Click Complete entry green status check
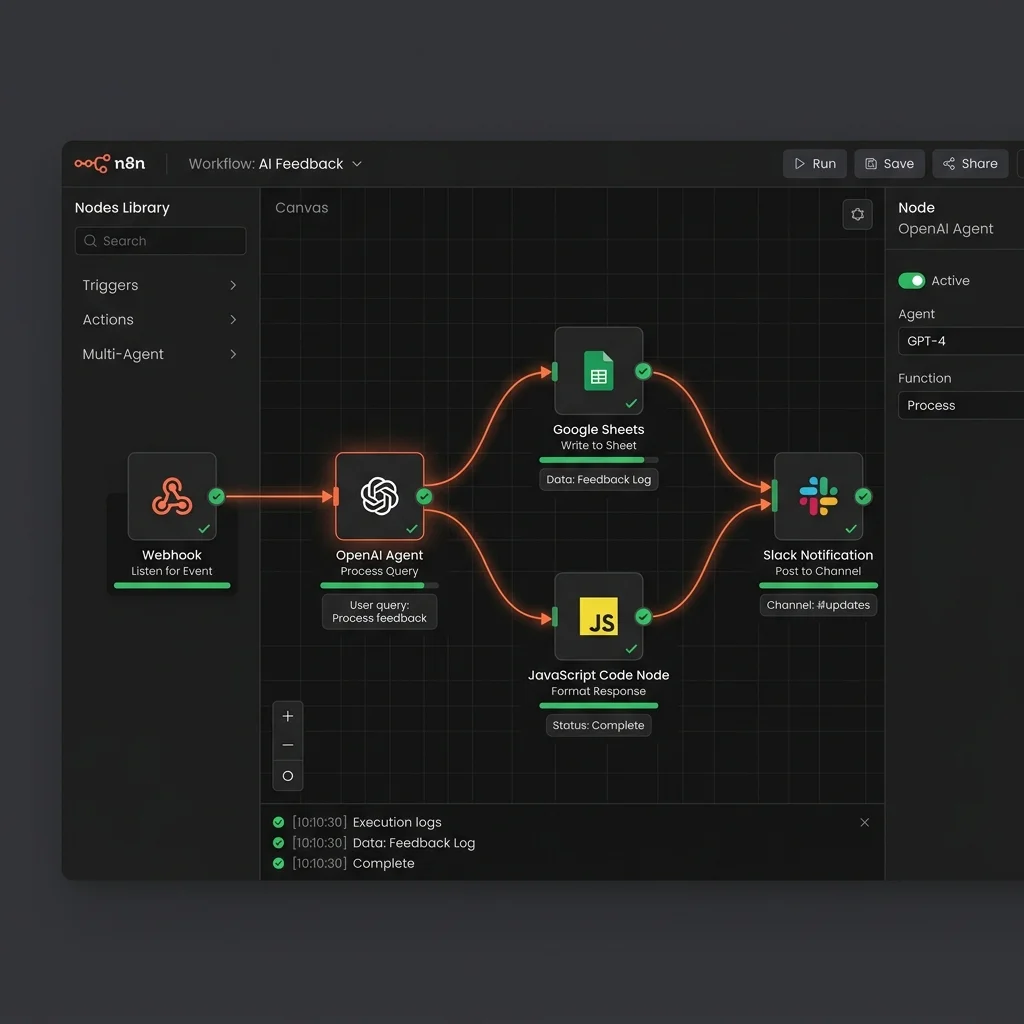Image resolution: width=1024 pixels, height=1024 pixels. coord(278,863)
